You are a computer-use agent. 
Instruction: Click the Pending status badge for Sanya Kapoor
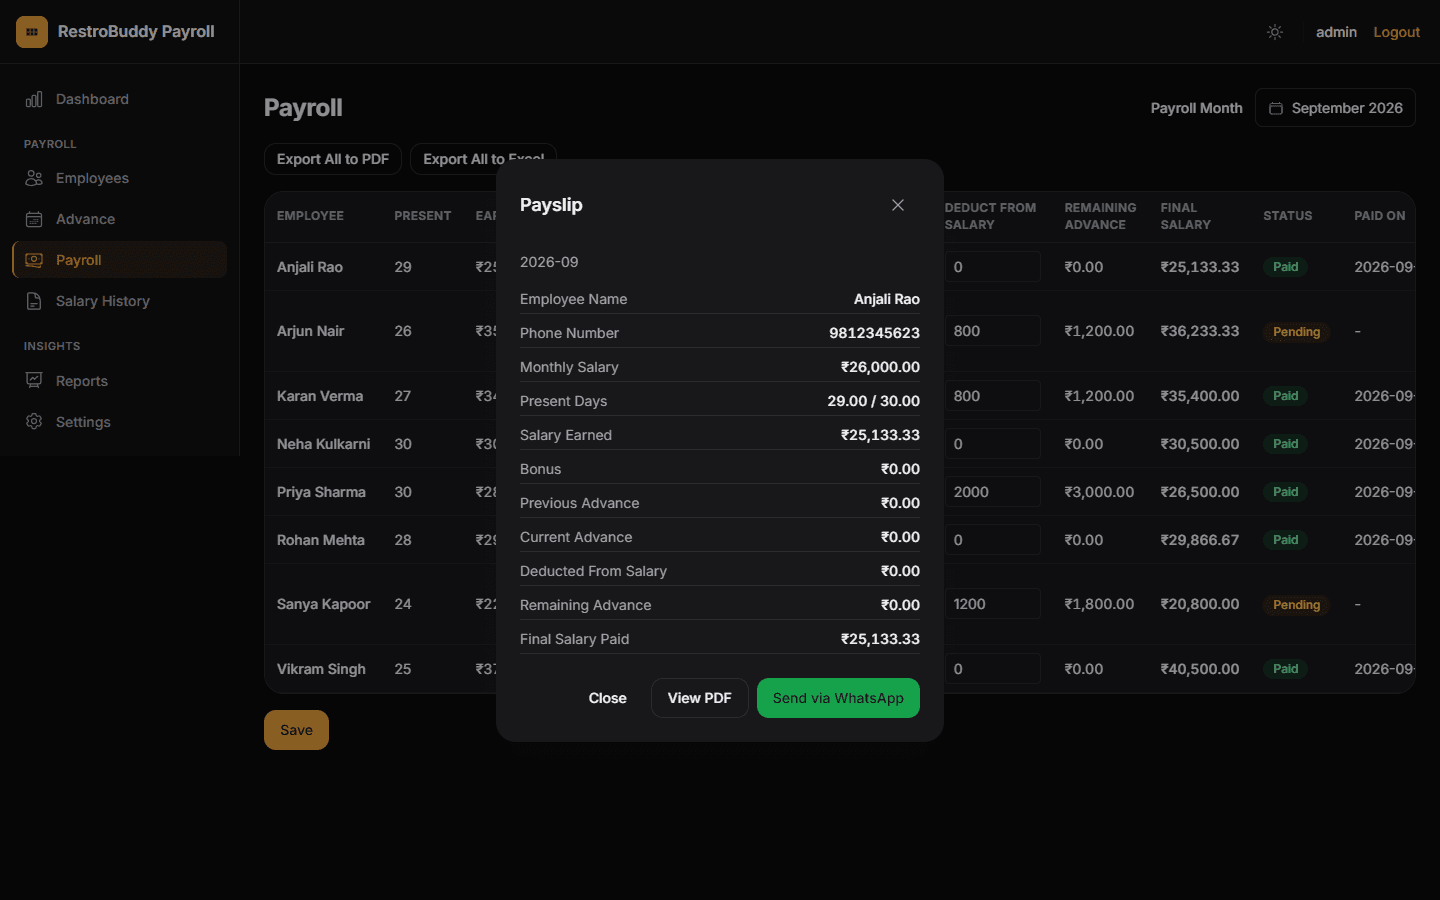click(1296, 605)
